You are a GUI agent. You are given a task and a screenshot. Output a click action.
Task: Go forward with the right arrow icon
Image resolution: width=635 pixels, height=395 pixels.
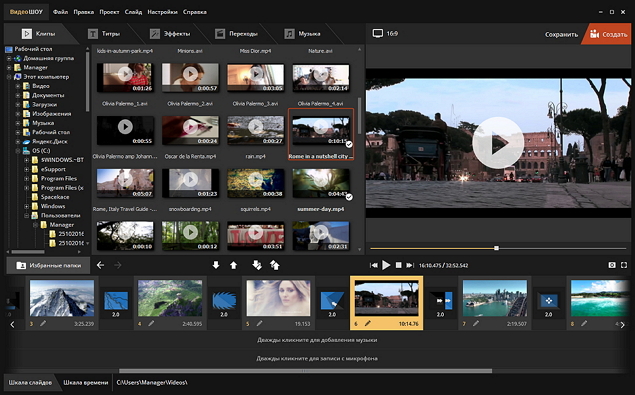pyautogui.click(x=118, y=265)
